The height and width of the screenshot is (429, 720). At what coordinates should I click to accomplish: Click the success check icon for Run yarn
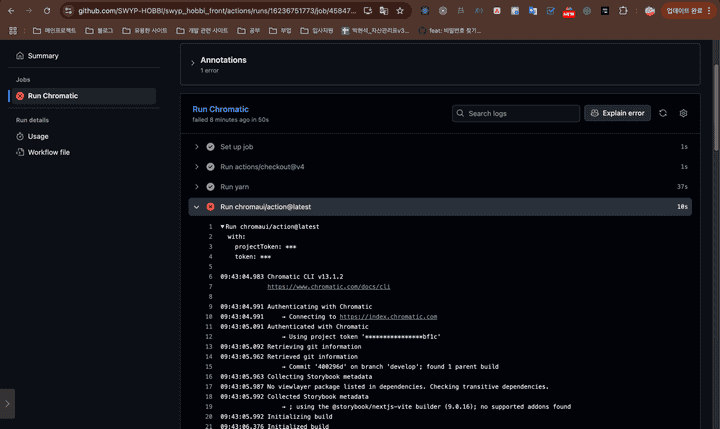point(210,186)
